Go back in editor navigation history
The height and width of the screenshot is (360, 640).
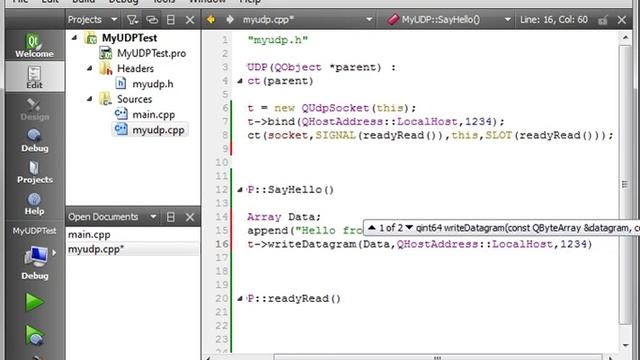tap(211, 19)
